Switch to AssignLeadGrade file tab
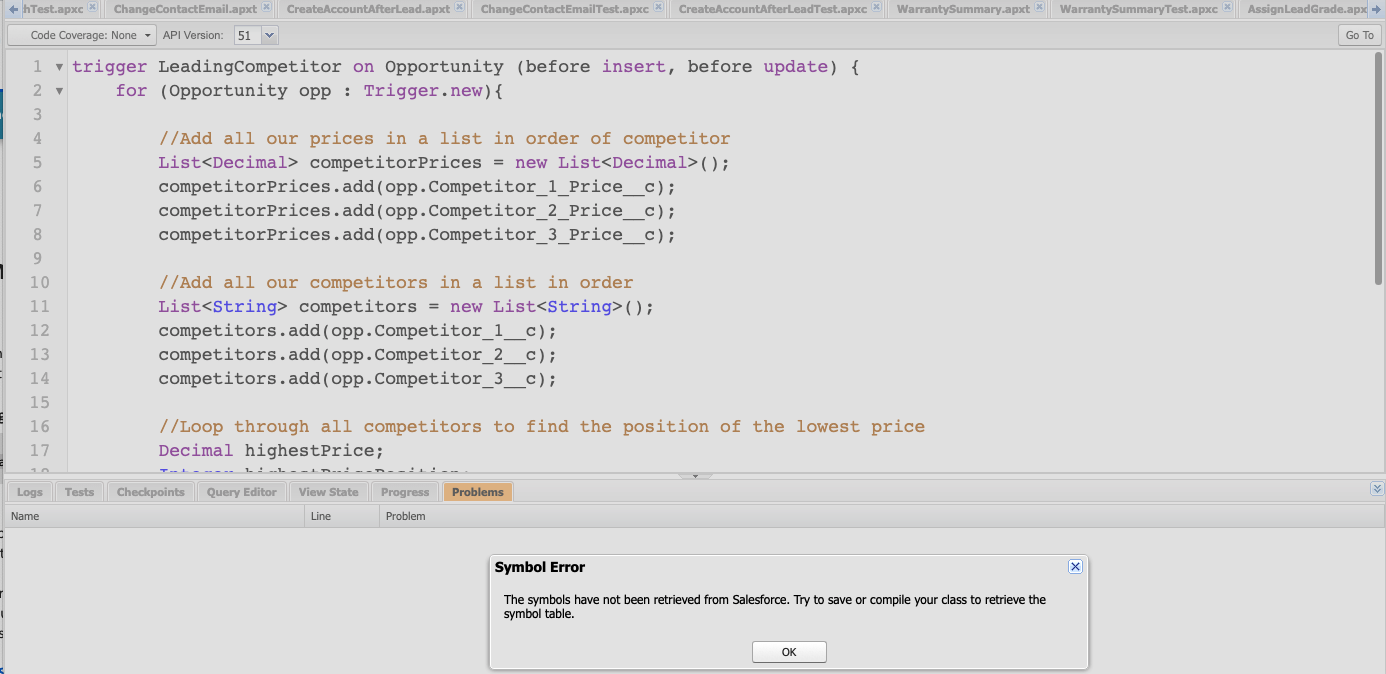 point(1307,9)
